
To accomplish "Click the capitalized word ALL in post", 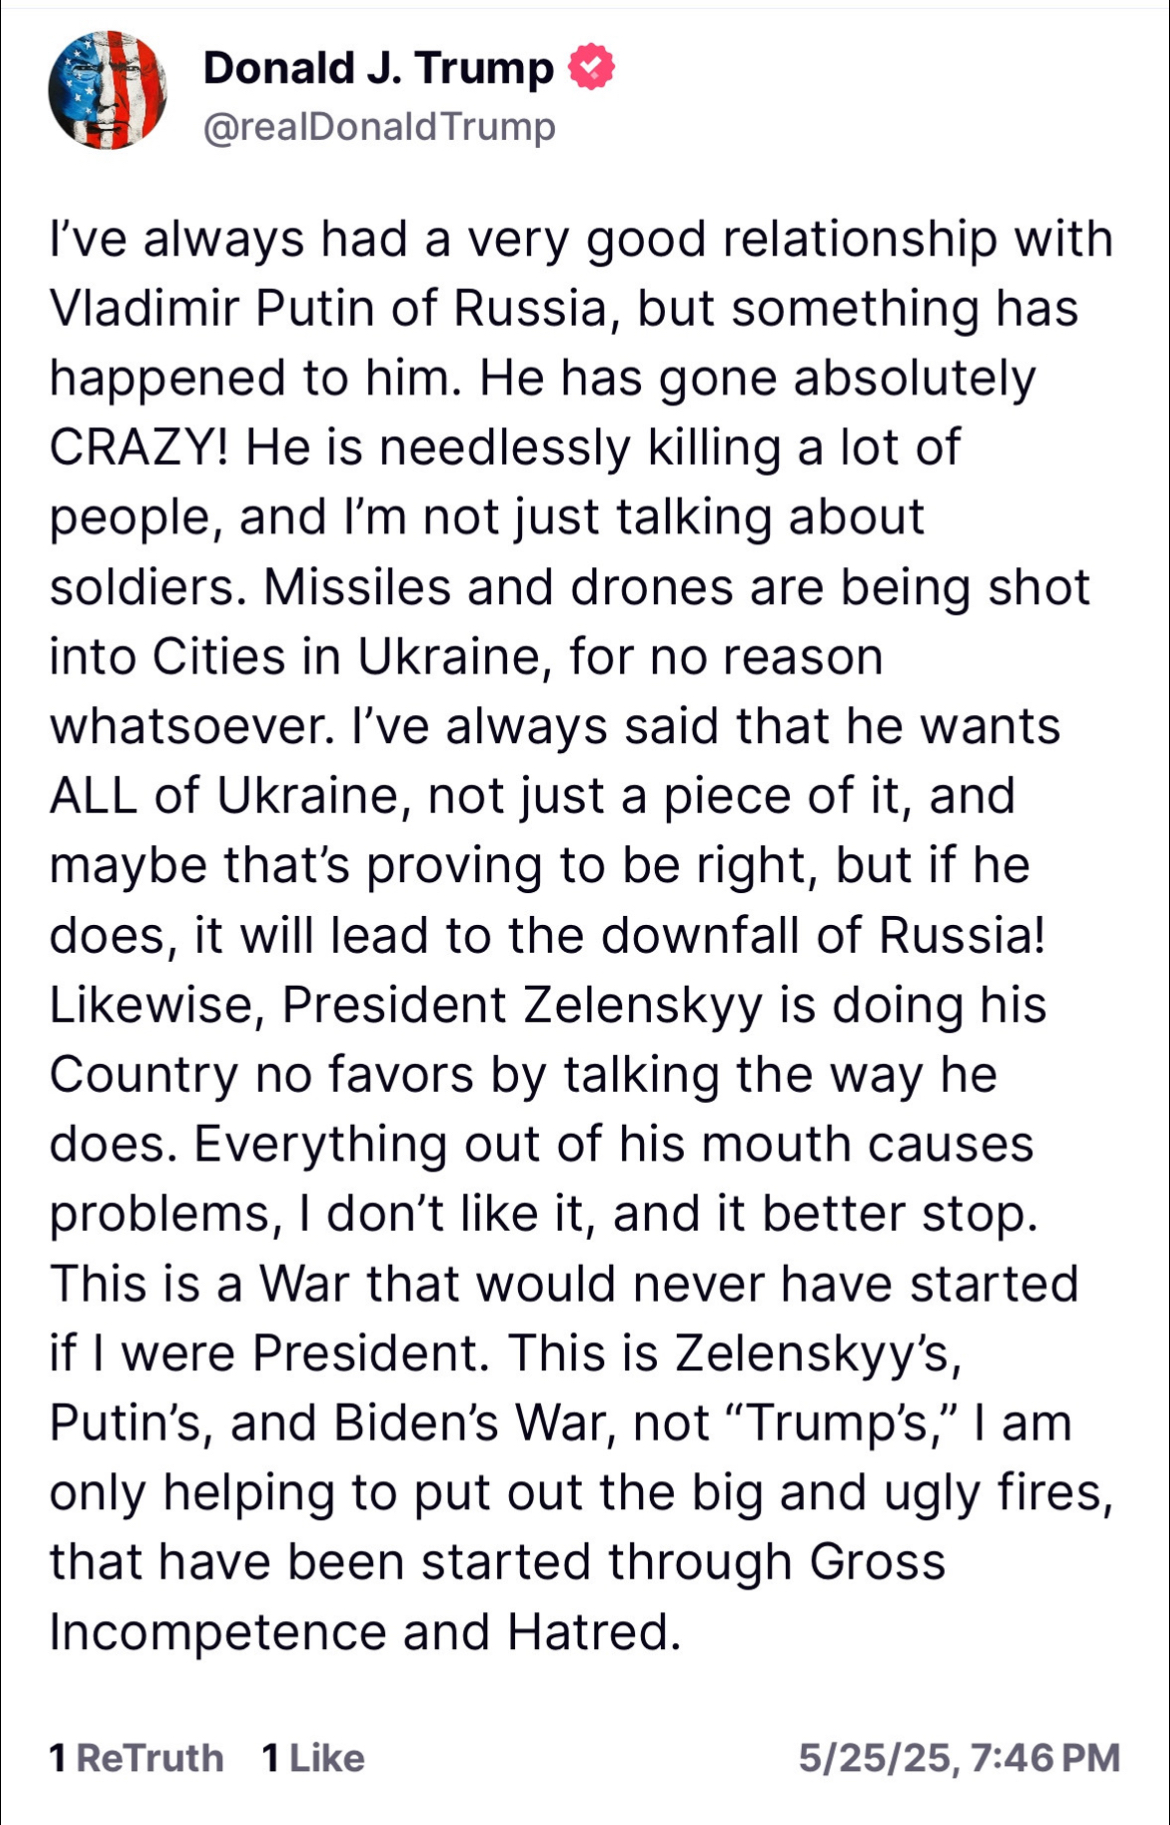I will pyautogui.click(x=93, y=796).
